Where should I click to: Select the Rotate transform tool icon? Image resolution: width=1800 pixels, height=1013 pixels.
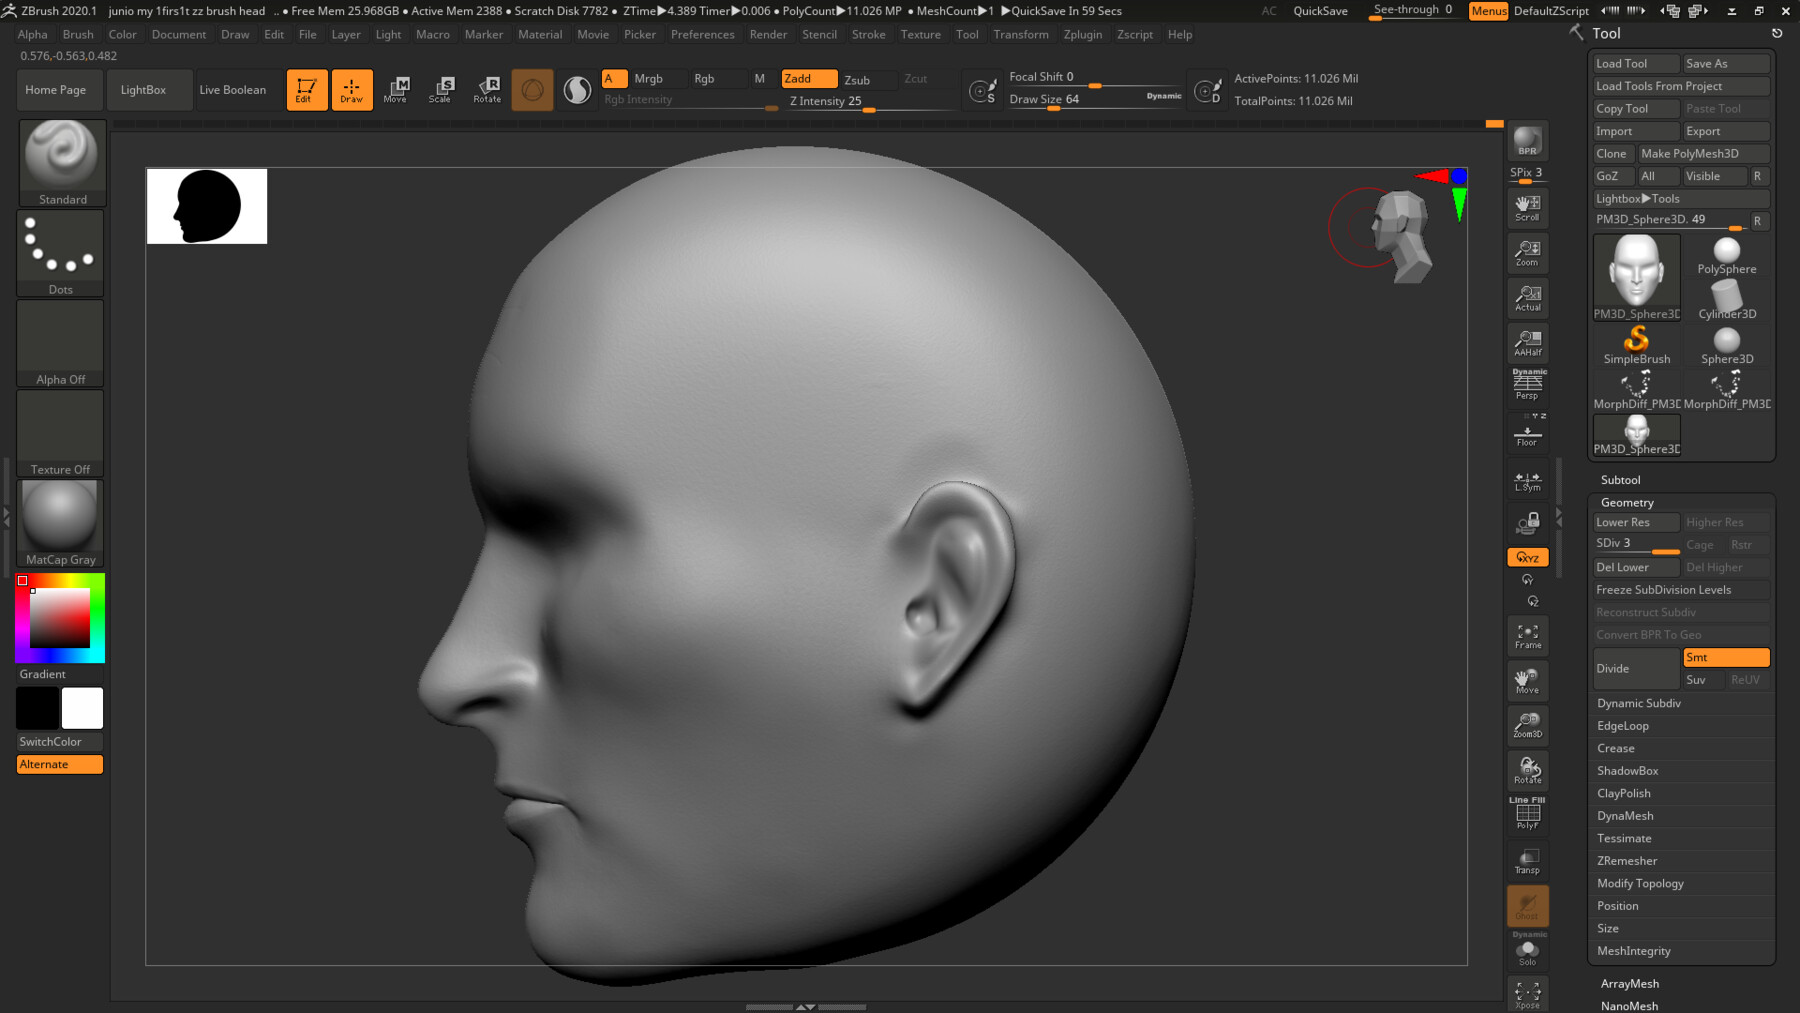487,89
